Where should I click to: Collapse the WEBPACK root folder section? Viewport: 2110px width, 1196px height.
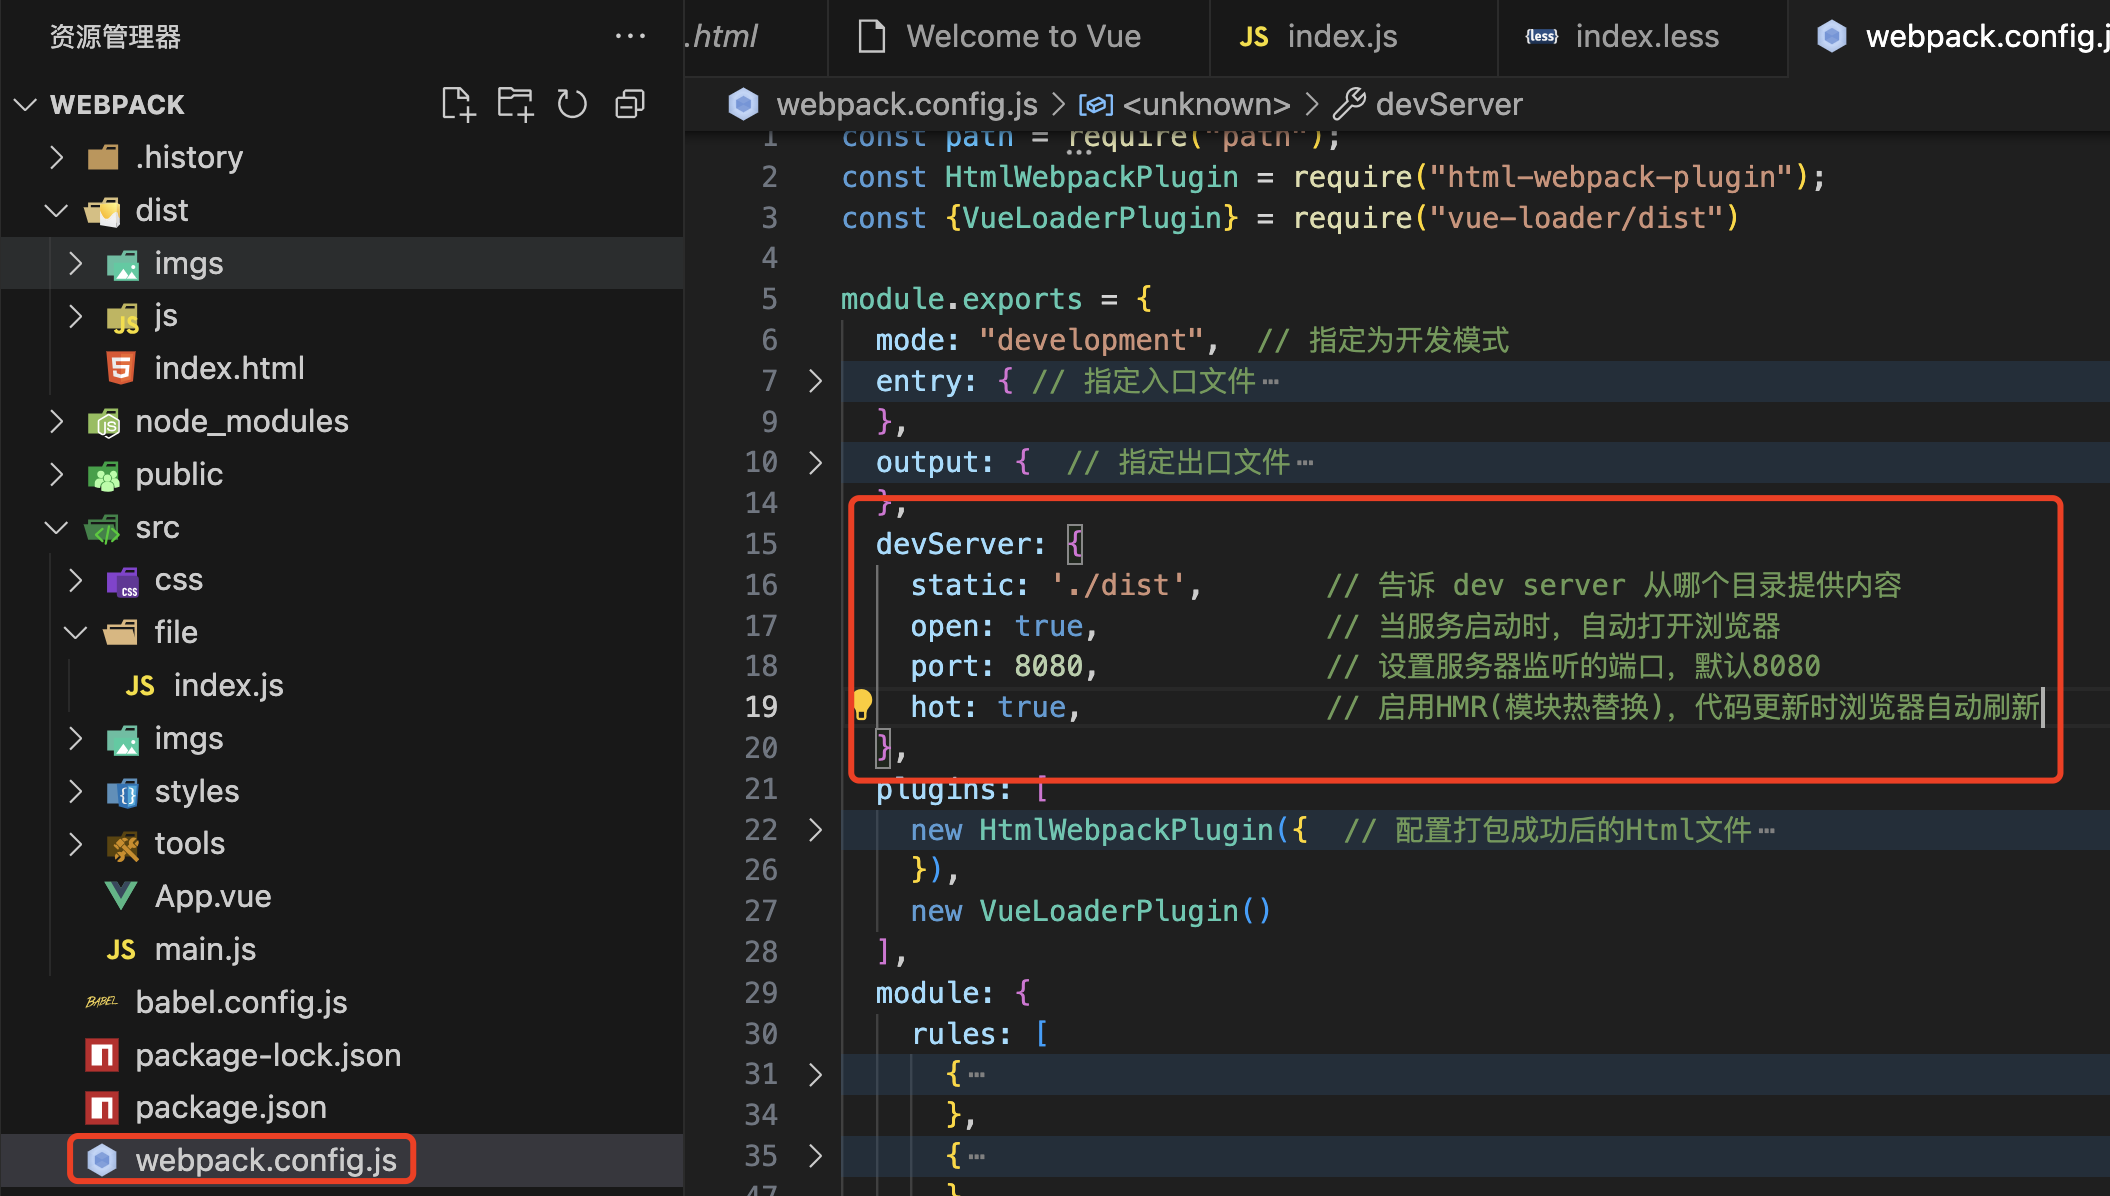pyautogui.click(x=26, y=104)
